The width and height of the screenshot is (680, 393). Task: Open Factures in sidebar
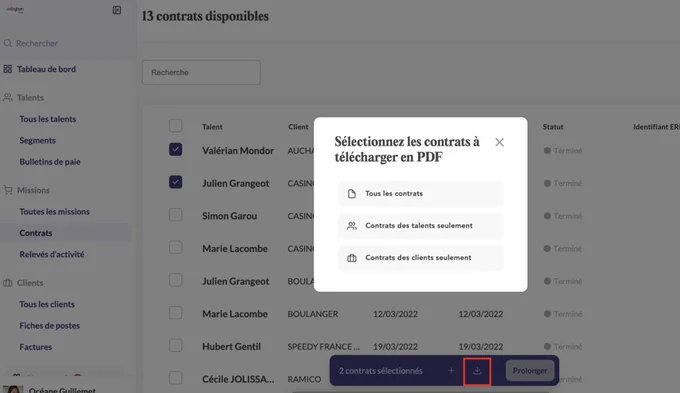tap(36, 347)
